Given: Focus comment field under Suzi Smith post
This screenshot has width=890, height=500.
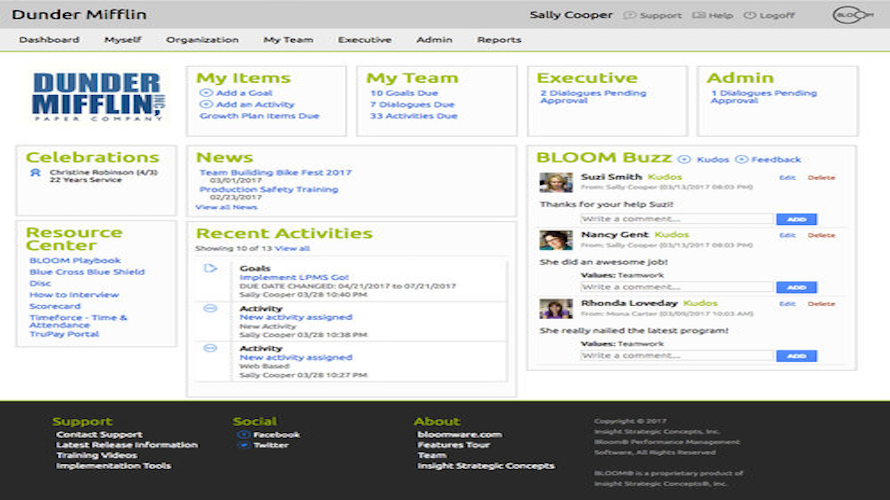Looking at the screenshot, I should tap(677, 219).
